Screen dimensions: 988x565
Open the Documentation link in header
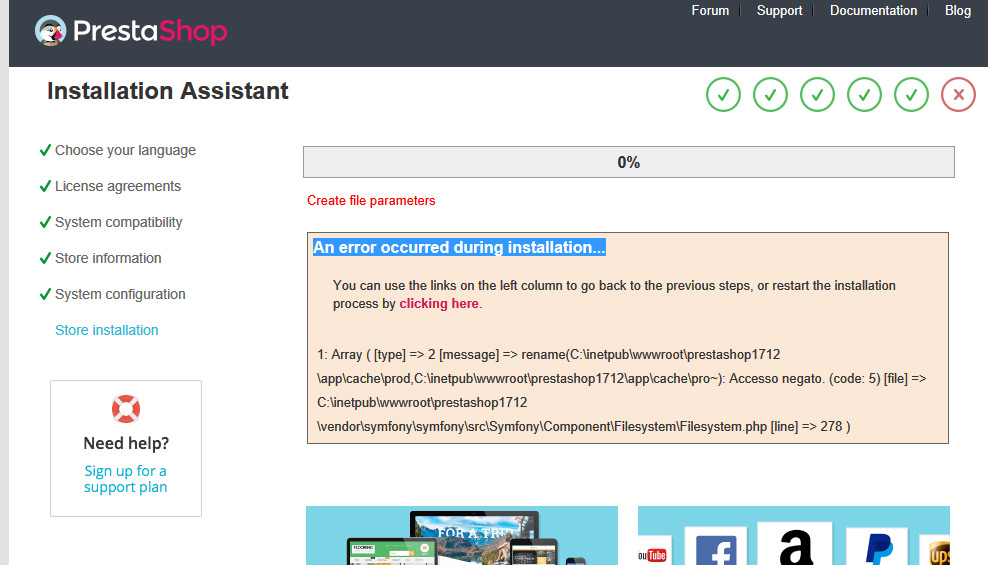[873, 11]
